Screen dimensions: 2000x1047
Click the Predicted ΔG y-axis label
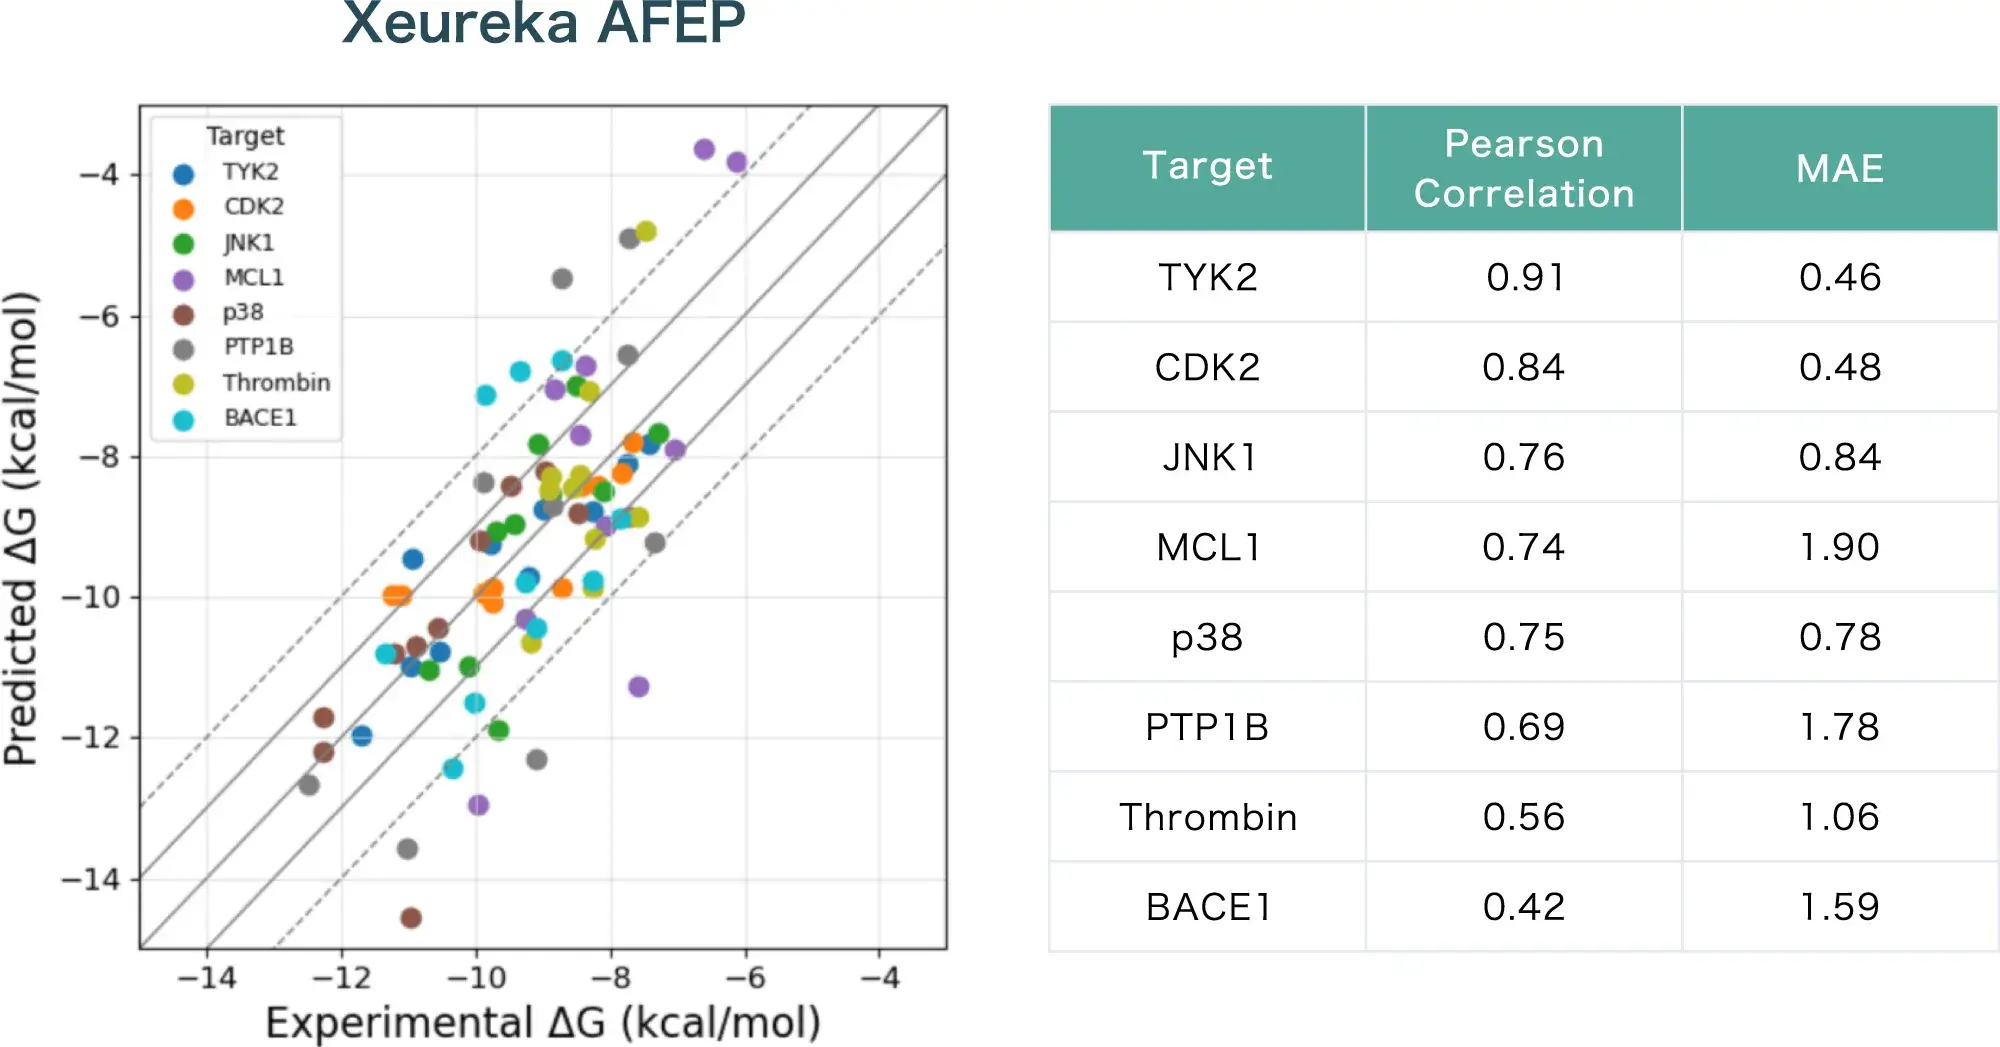pos(22,528)
